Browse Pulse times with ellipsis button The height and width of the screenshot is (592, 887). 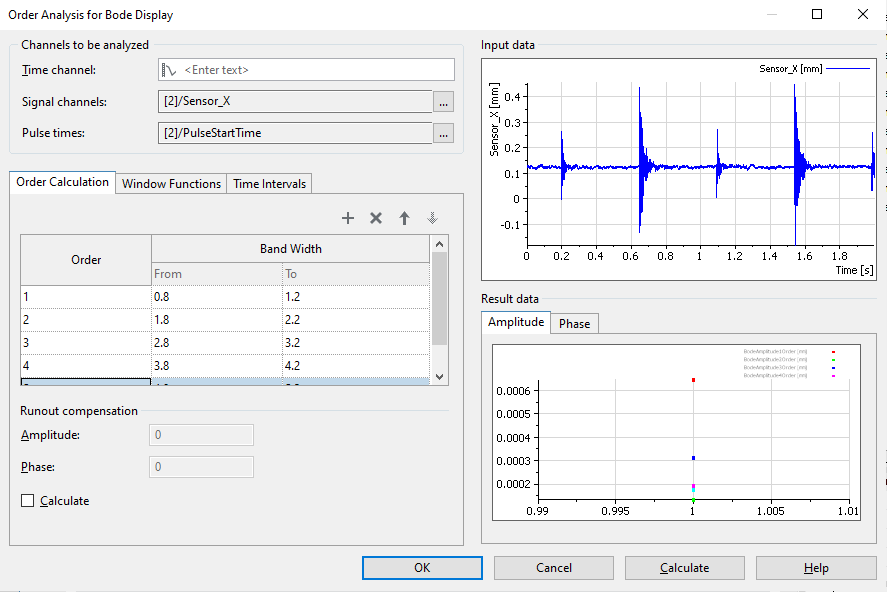point(444,133)
